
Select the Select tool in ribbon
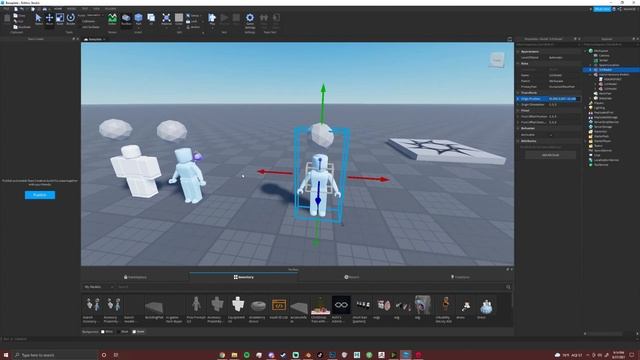point(38,19)
